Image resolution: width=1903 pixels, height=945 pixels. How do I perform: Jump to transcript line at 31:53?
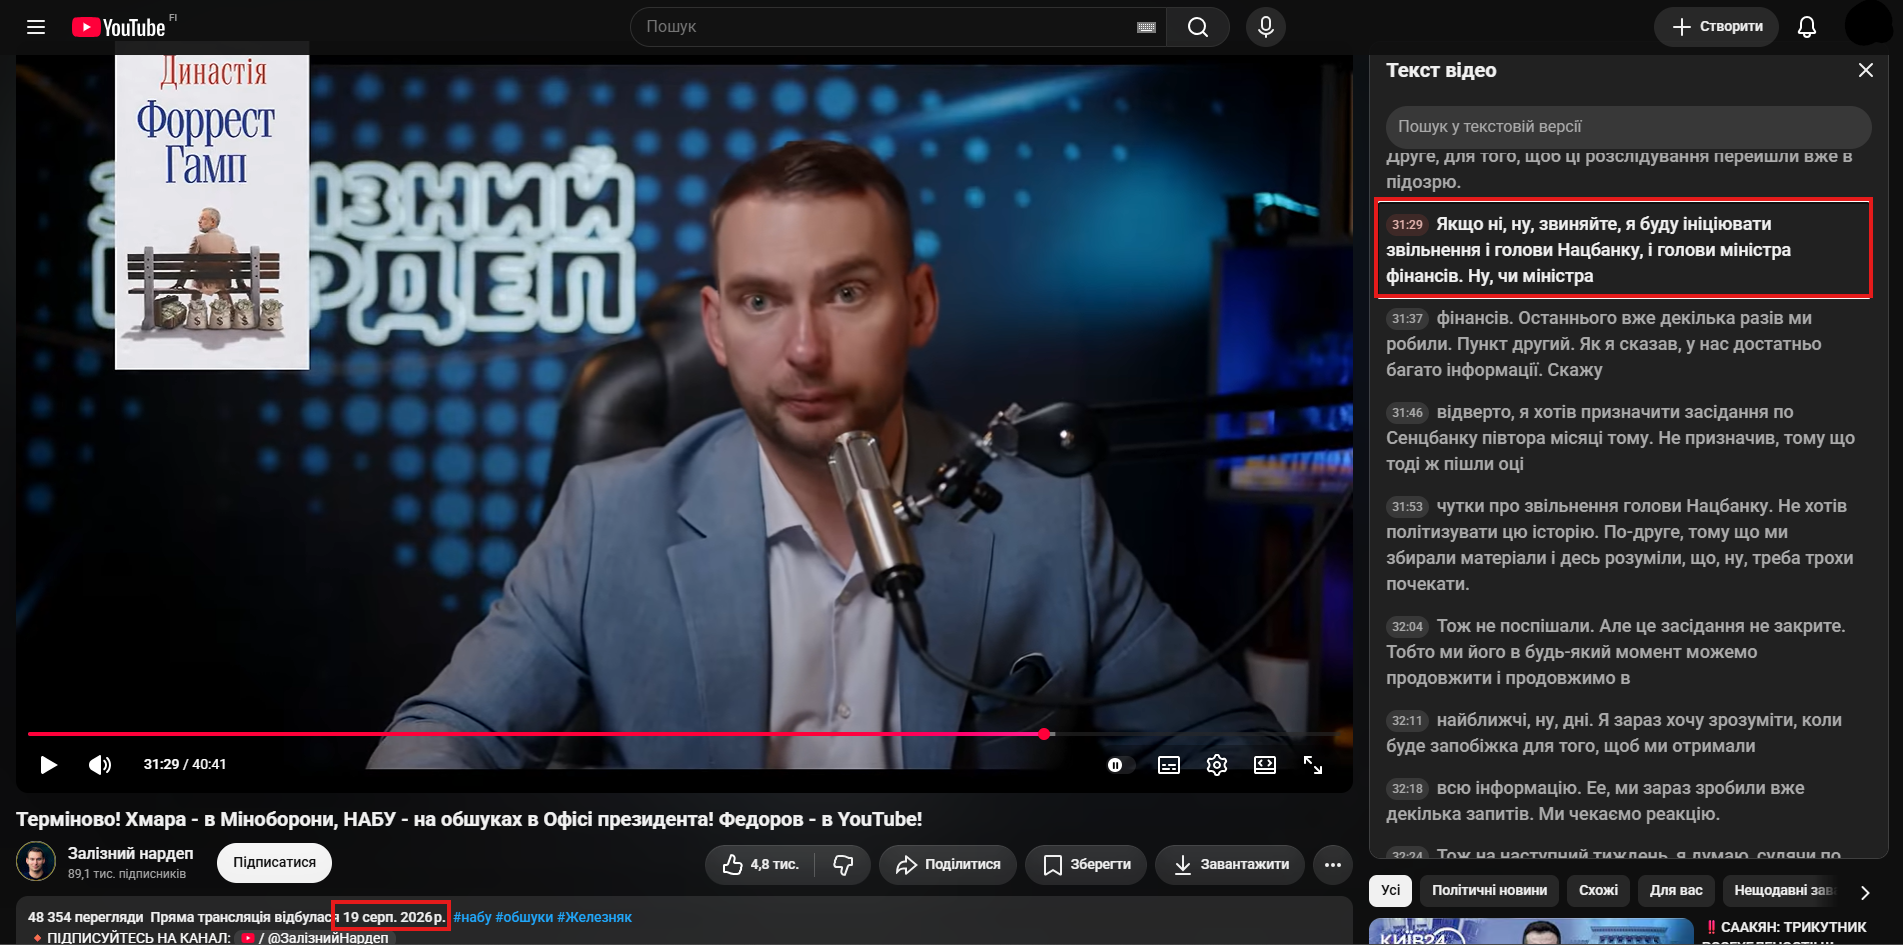click(x=1623, y=545)
